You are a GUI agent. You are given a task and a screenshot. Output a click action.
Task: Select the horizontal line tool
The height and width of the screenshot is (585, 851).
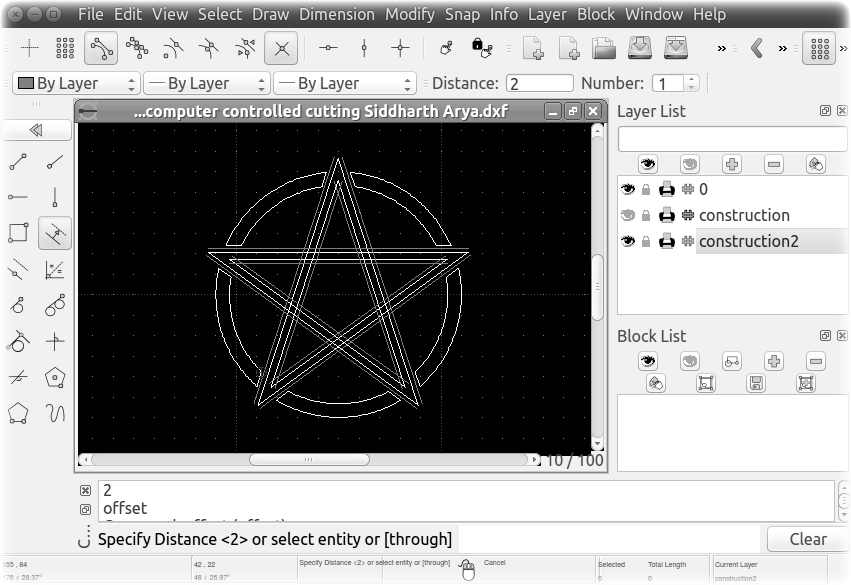(x=18, y=197)
